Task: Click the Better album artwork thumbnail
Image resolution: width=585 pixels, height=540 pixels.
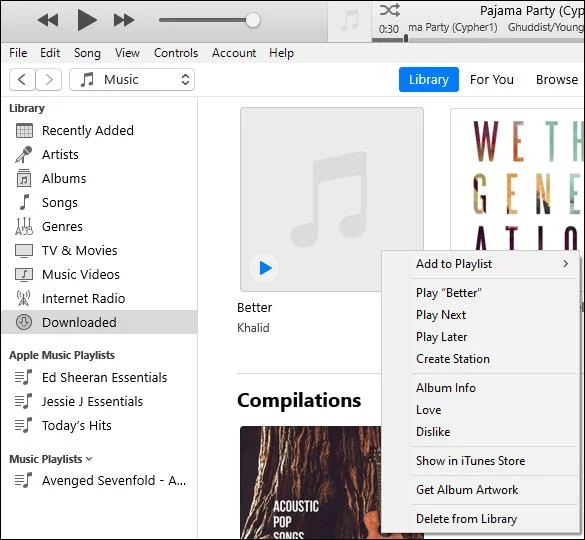Action: 332,199
